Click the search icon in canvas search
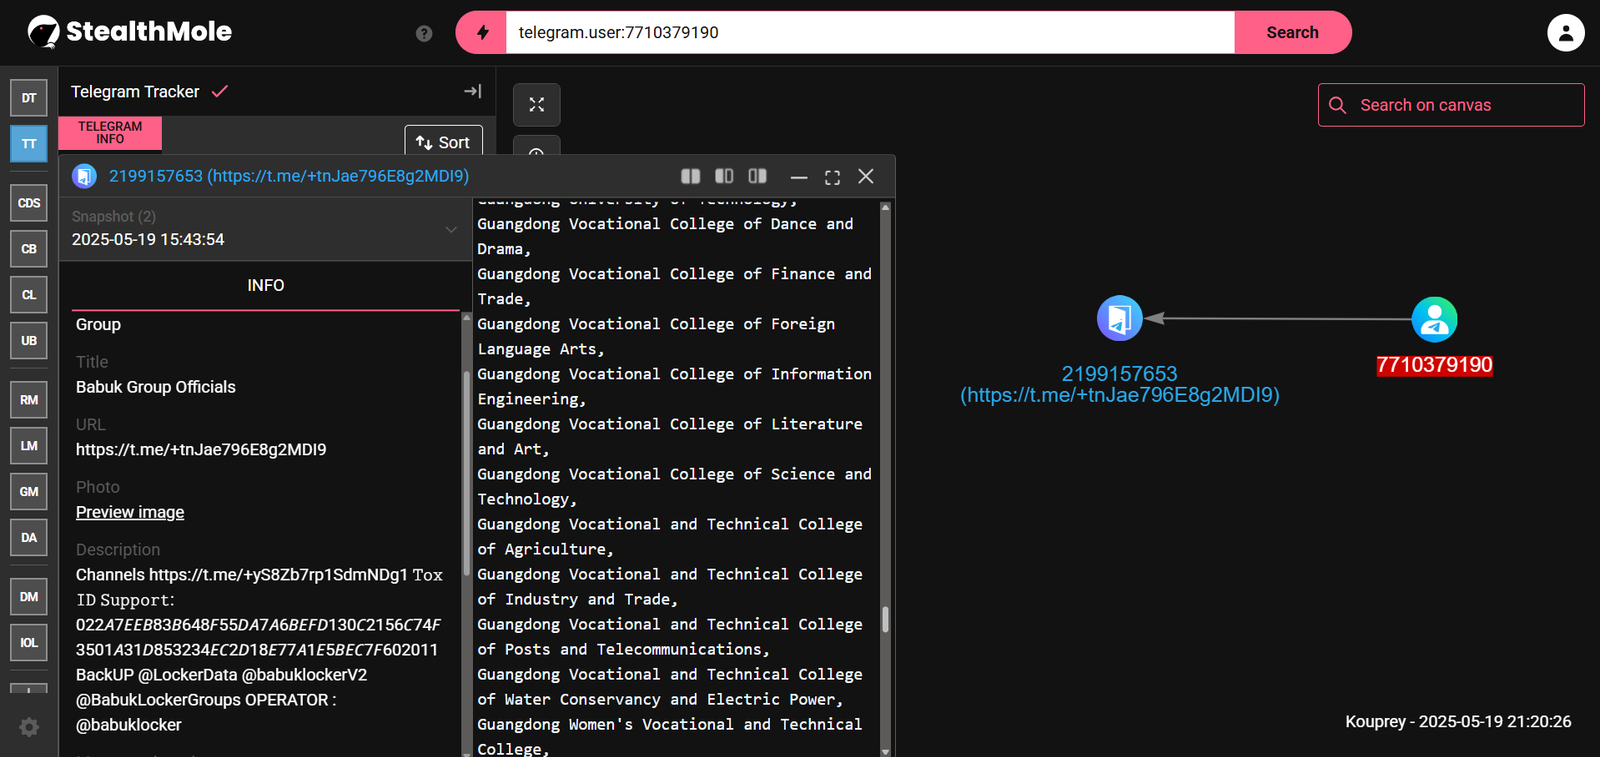1600x757 pixels. pyautogui.click(x=1337, y=105)
